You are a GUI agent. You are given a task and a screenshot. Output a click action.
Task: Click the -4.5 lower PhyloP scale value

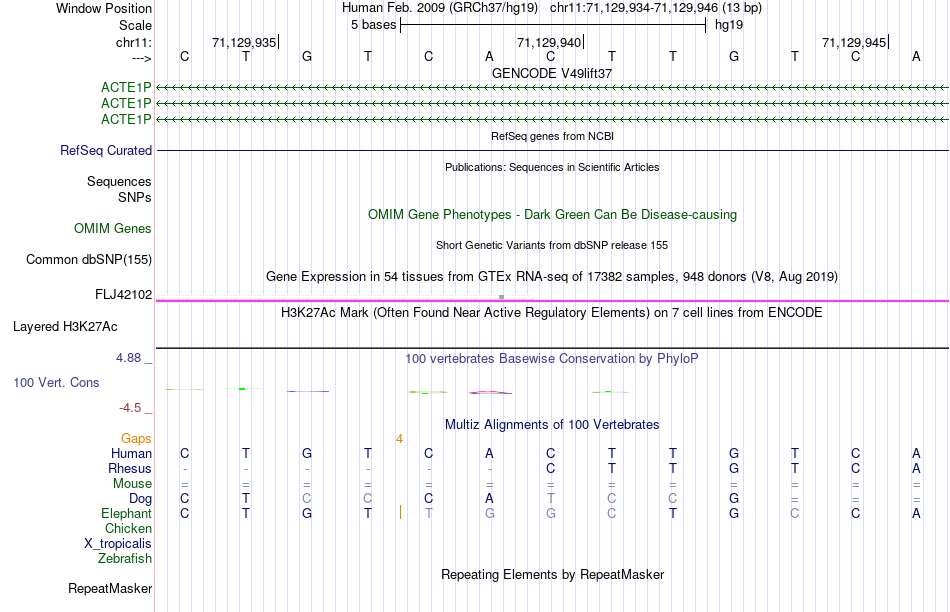point(130,408)
